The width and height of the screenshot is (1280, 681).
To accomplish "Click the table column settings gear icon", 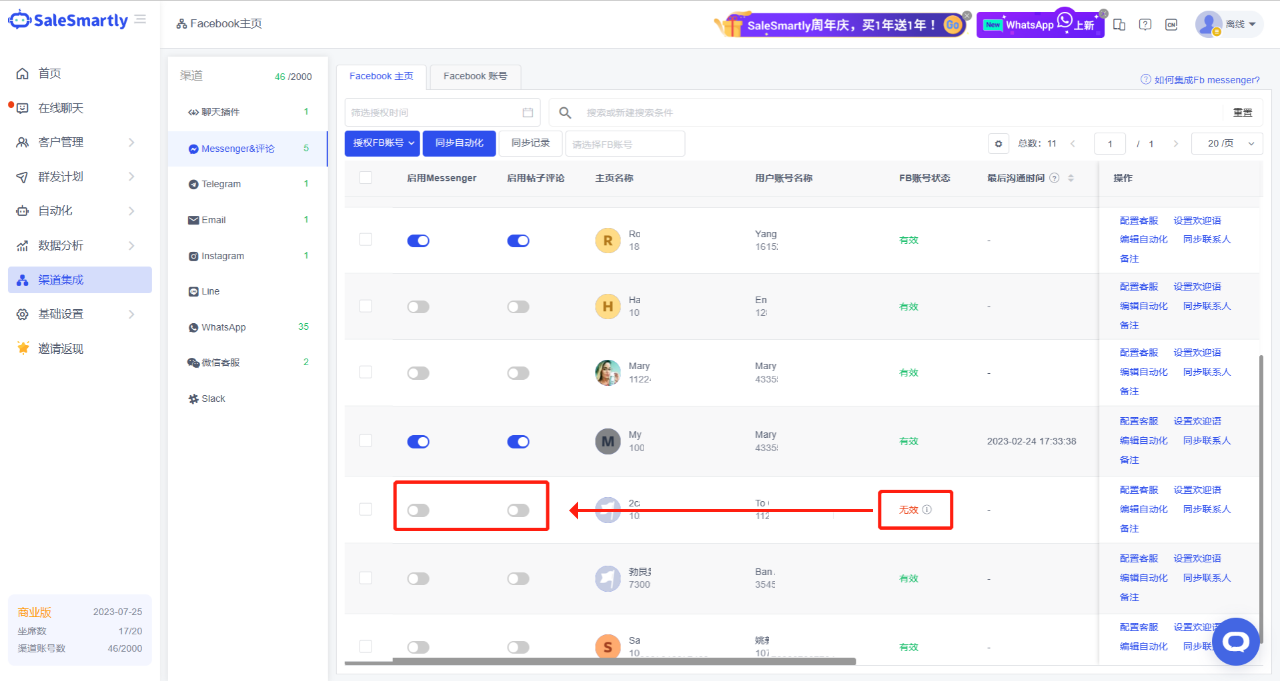I will [x=998, y=144].
